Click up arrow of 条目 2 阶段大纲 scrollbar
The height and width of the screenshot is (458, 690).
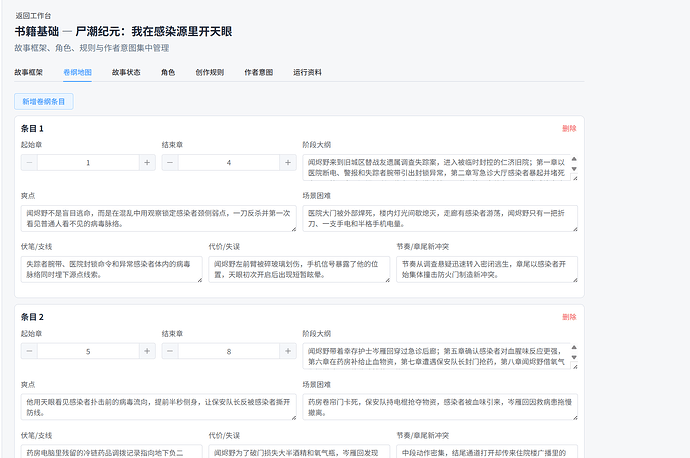574,347
